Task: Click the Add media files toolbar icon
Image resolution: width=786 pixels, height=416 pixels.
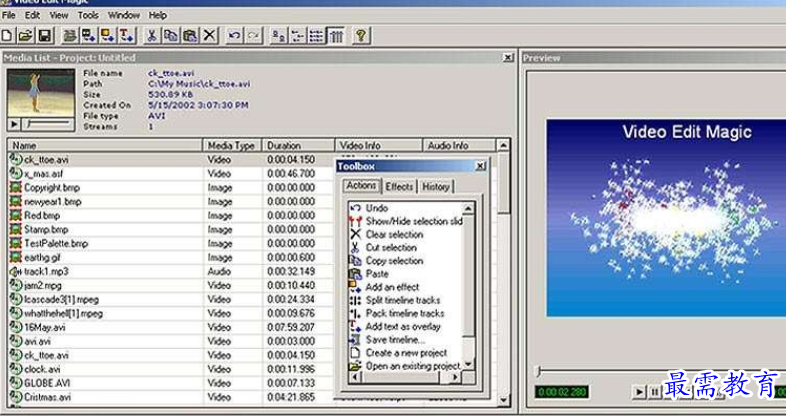Action: 70,36
